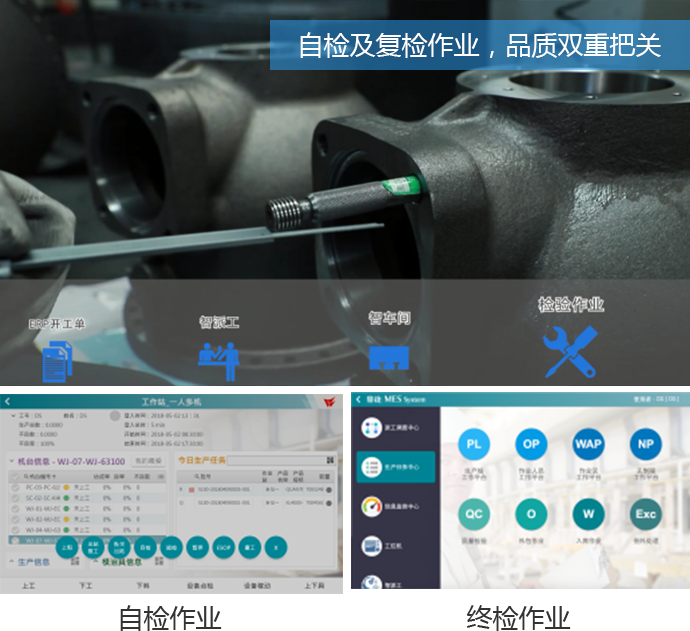Select the OP operator platform tile
The image size is (690, 631).
point(531,443)
